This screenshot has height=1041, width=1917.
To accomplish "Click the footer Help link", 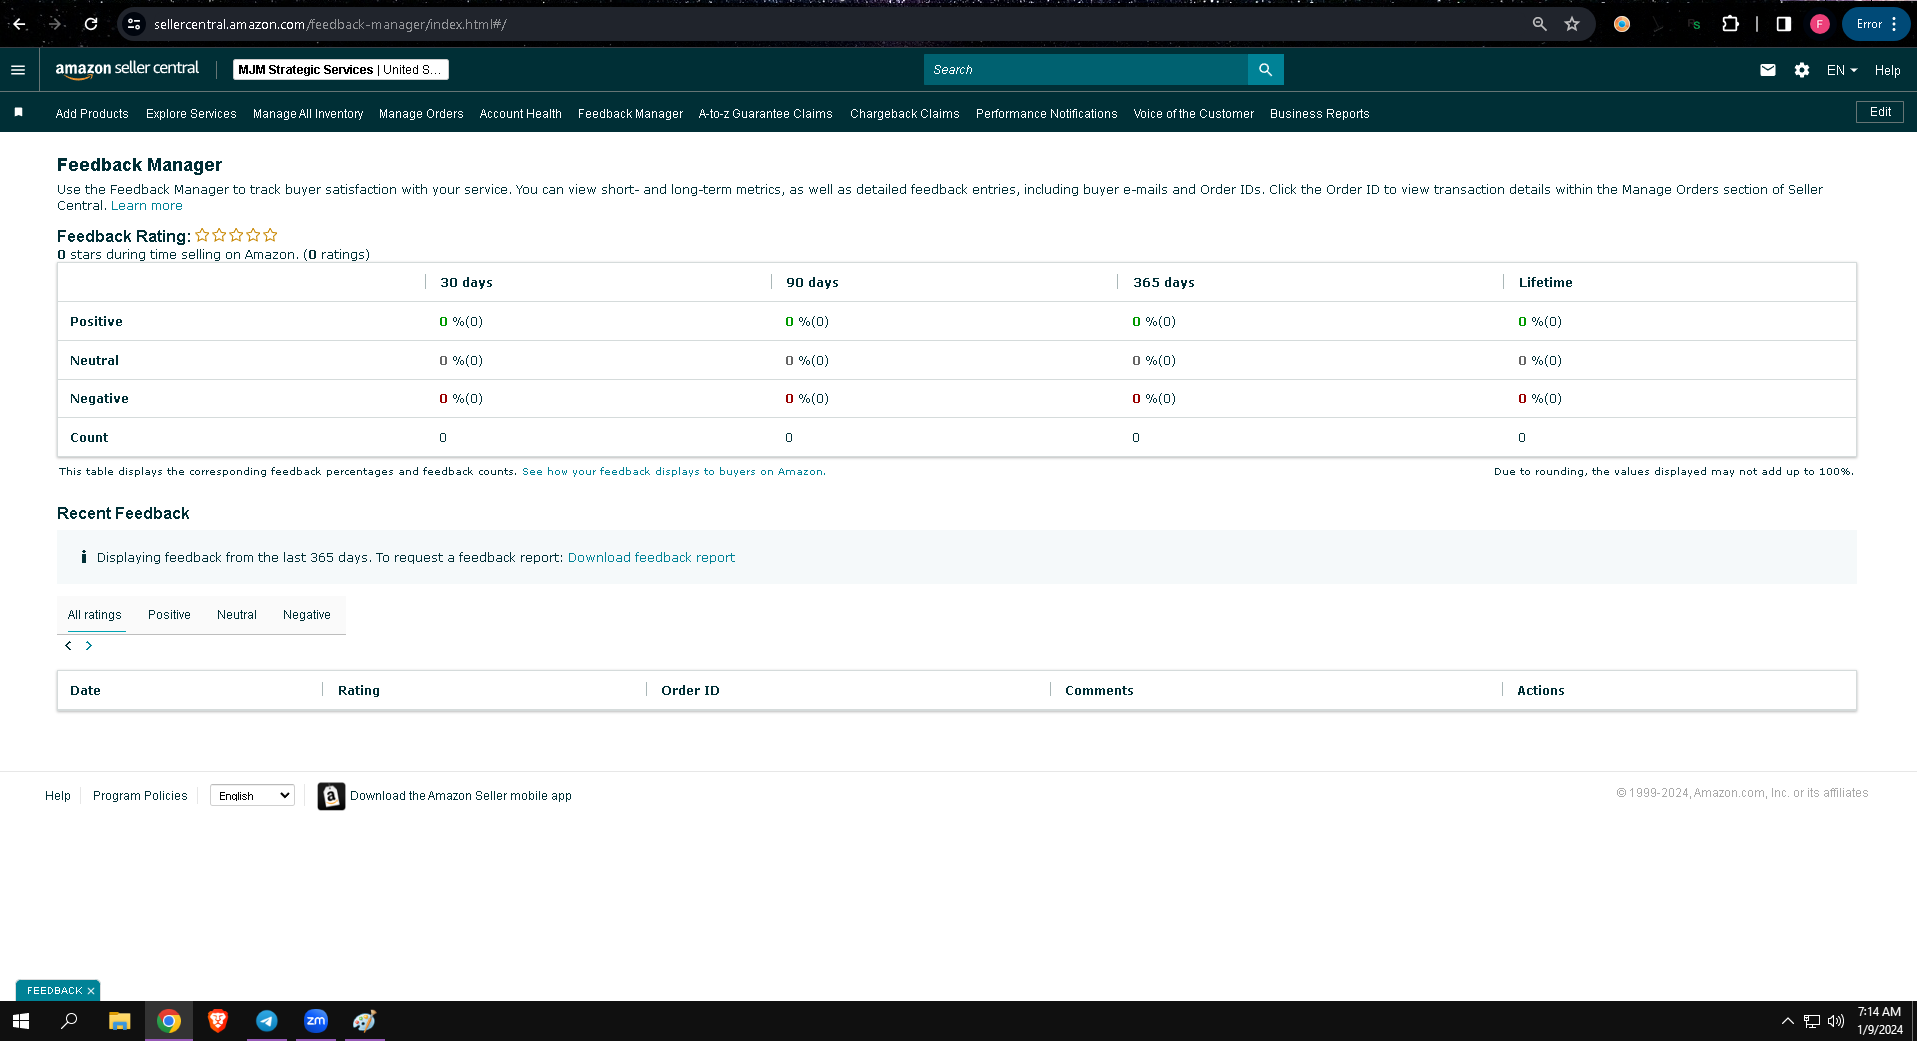I will pyautogui.click(x=58, y=796).
